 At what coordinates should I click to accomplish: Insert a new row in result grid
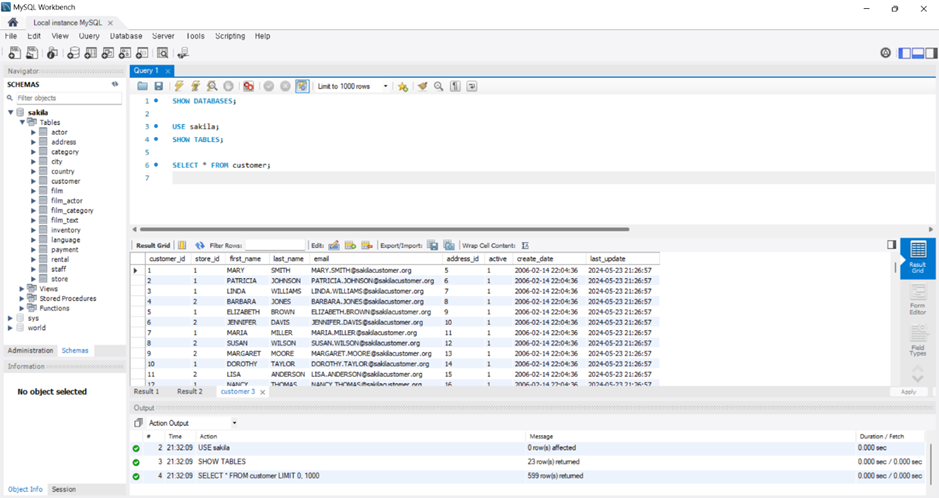click(350, 245)
